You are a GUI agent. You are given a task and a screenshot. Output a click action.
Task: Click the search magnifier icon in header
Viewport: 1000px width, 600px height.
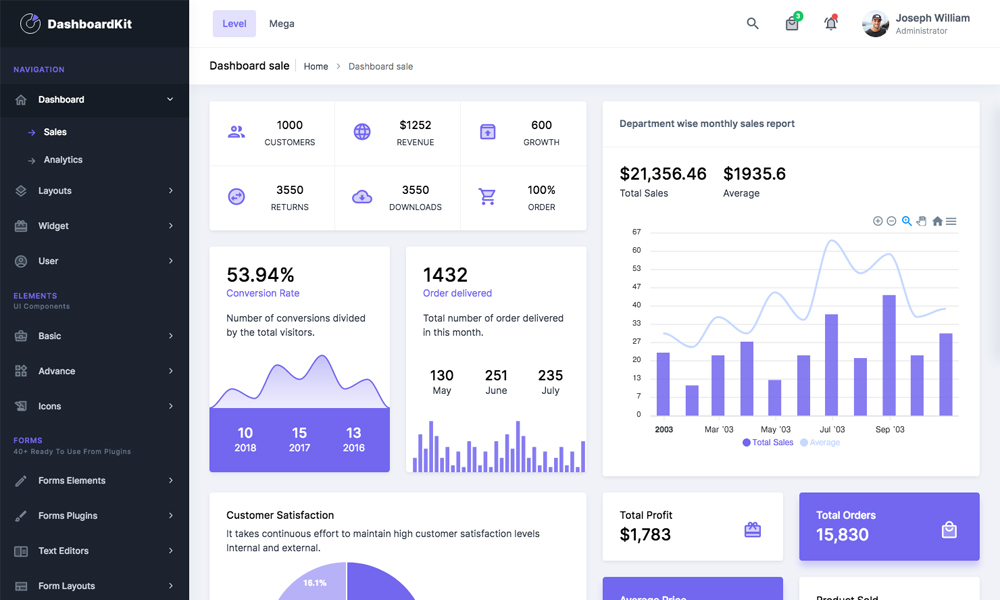tap(753, 24)
